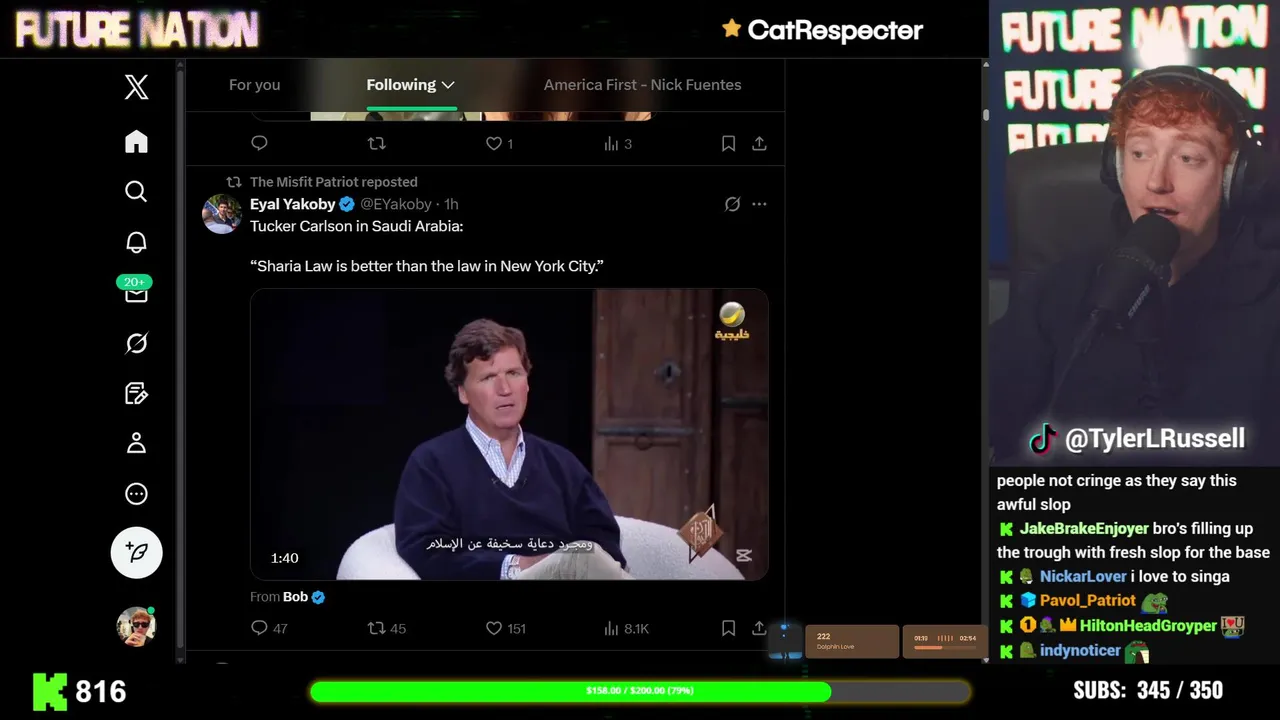
Task: Click the TikTok @TylerLRussell handle
Action: tap(1137, 438)
